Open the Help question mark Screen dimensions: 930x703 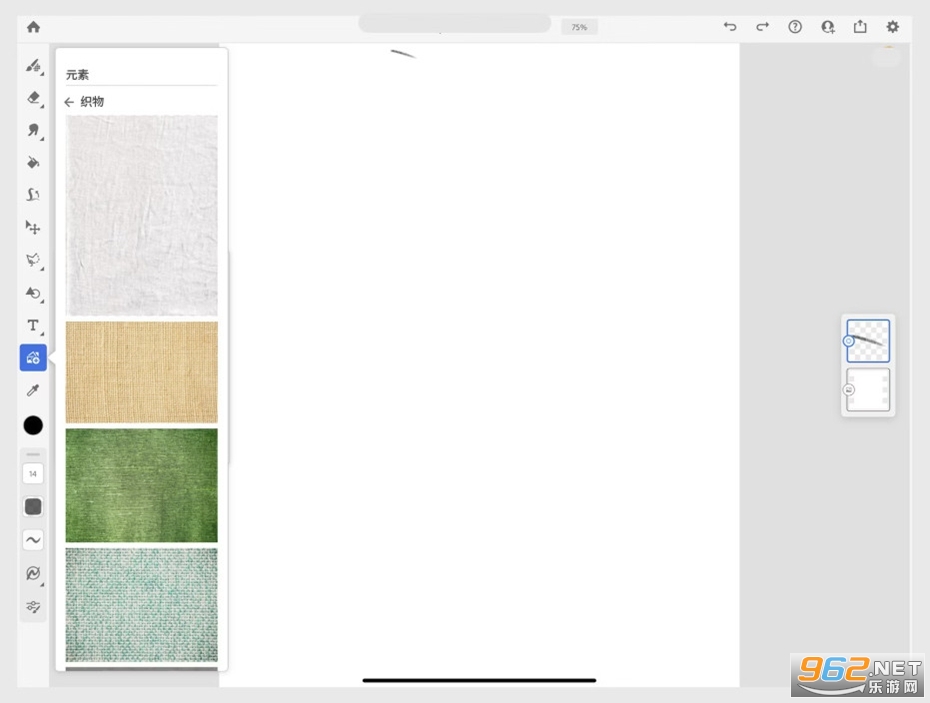795,27
